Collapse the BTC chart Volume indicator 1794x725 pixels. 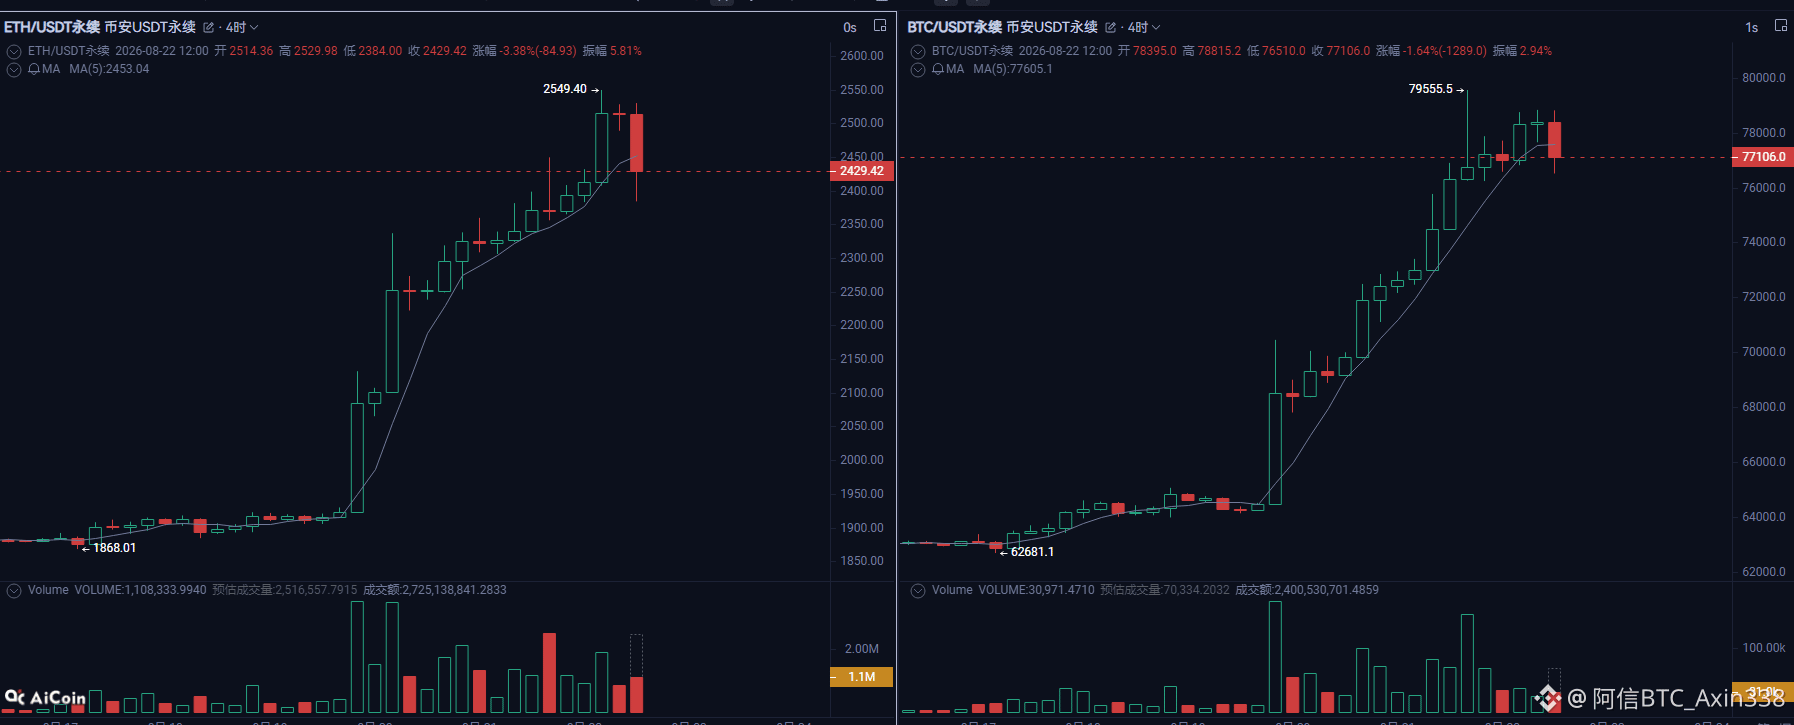(x=918, y=591)
